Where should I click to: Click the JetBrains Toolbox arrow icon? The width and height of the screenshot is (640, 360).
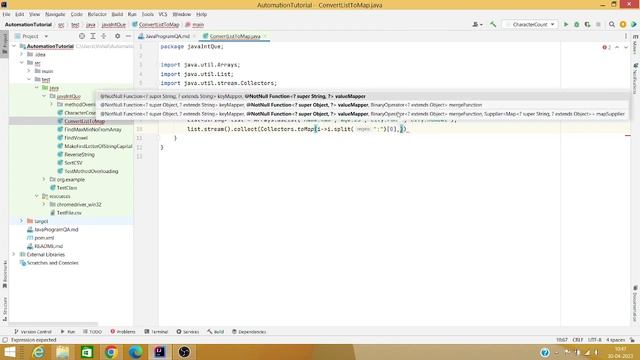pos(634,24)
